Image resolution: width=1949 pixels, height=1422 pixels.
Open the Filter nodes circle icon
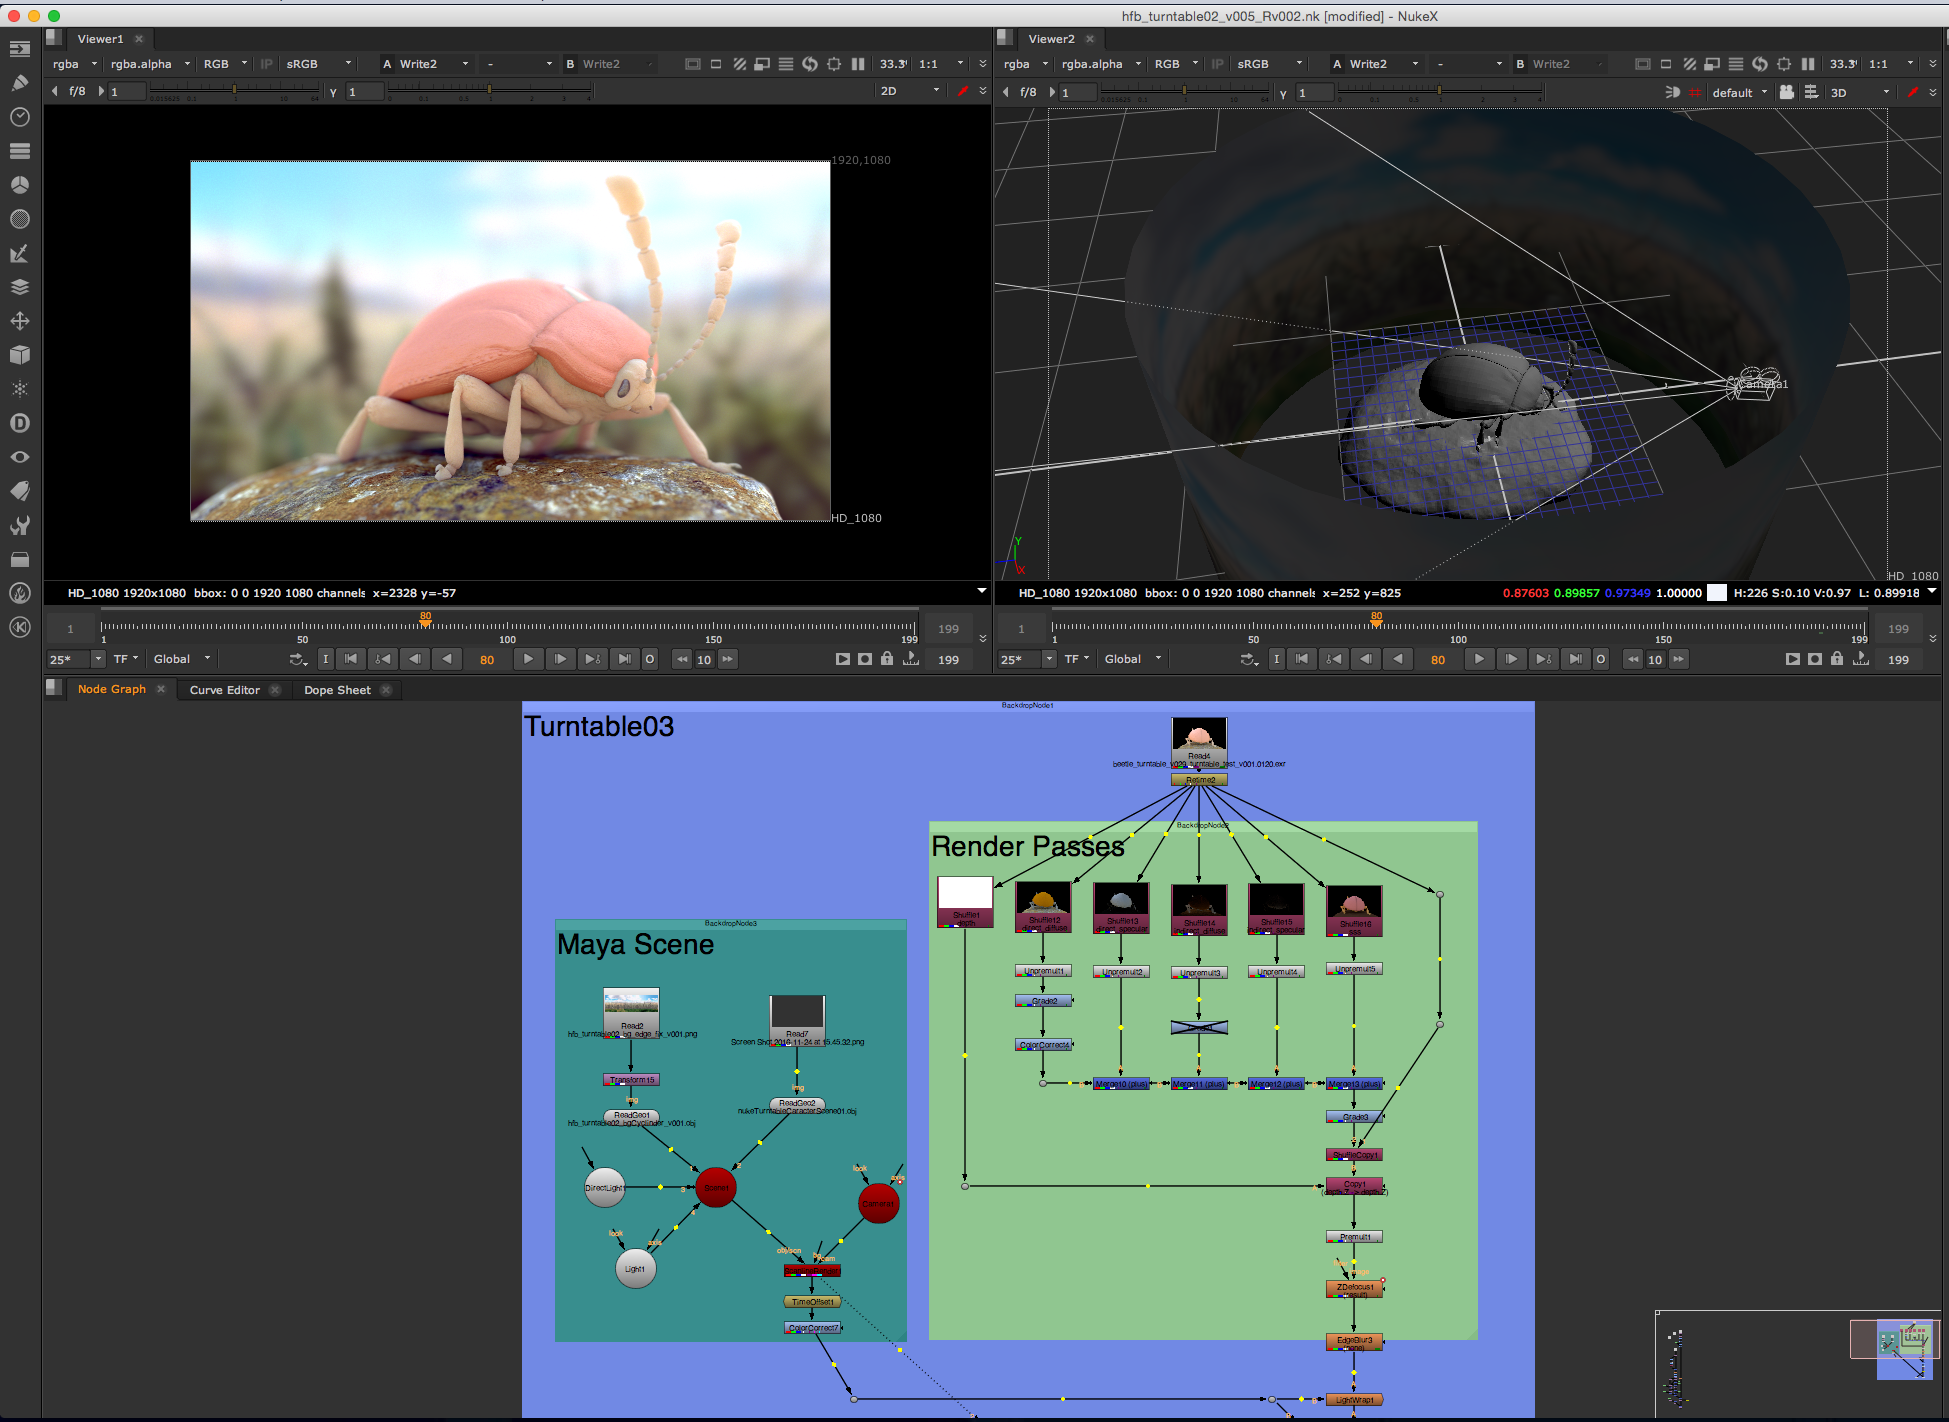pos(20,219)
